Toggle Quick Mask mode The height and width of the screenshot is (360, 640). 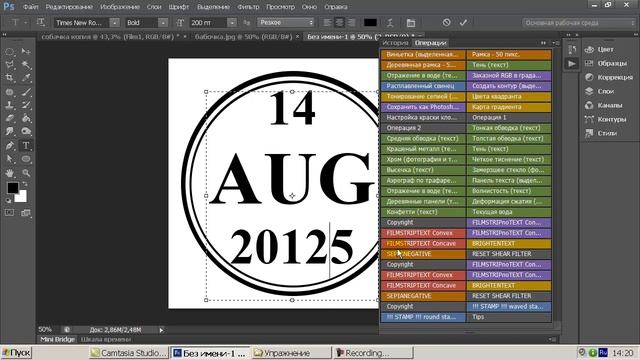9,213
